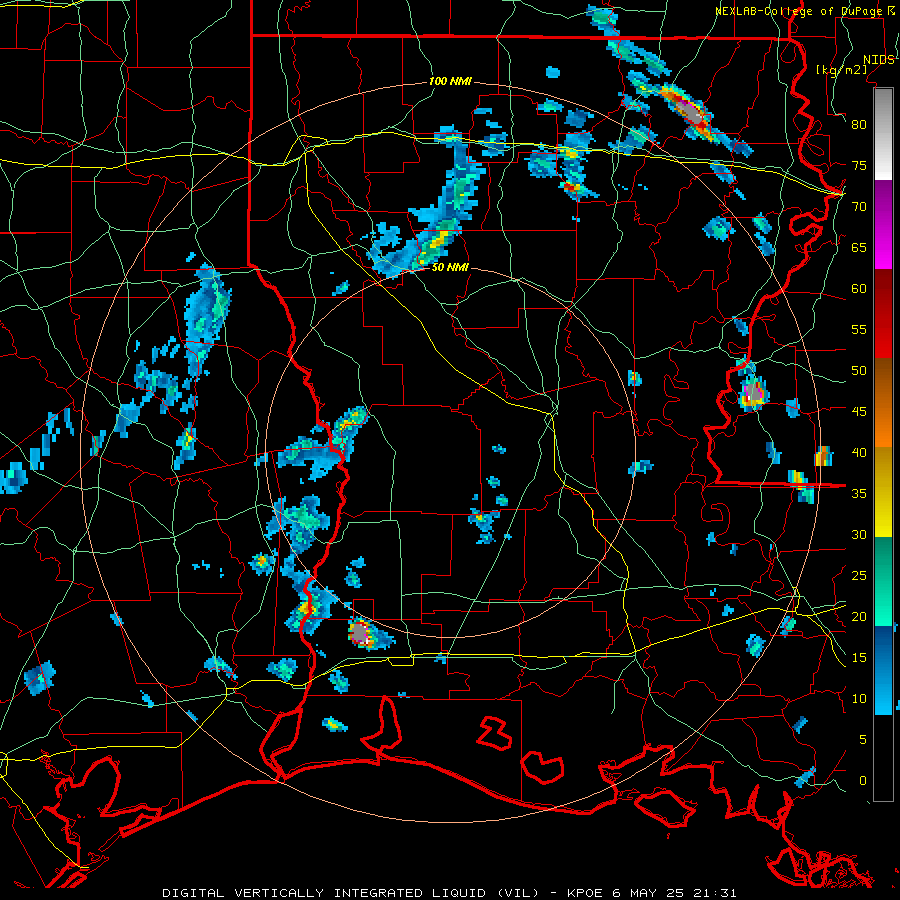This screenshot has width=900, height=900.
Task: Click the "55" value on the legend
Action: coord(859,330)
